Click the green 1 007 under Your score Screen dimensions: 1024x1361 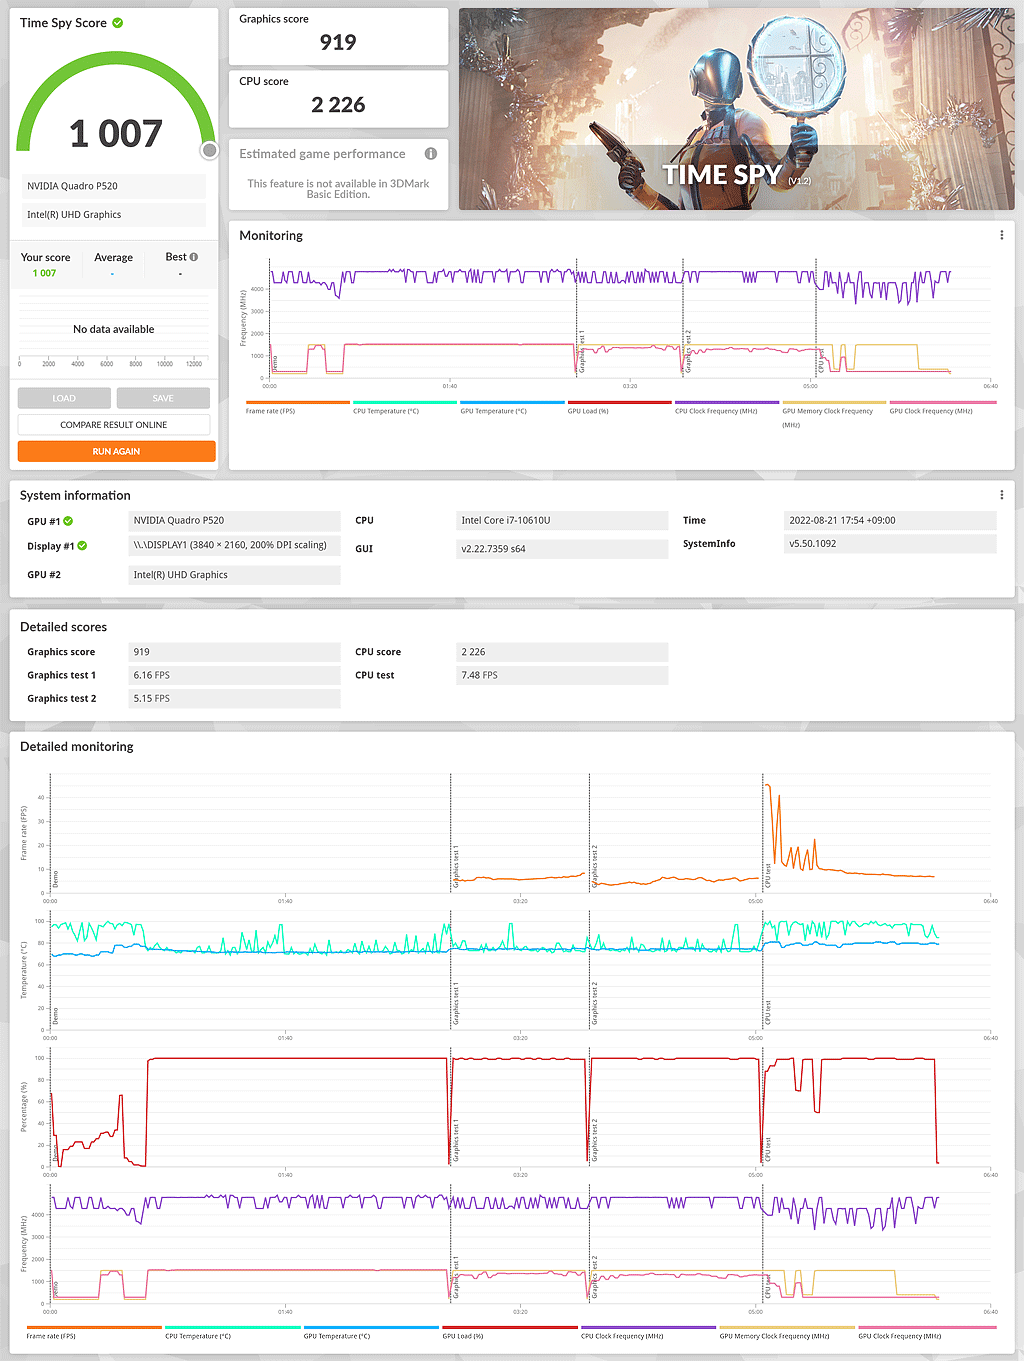[x=45, y=273]
